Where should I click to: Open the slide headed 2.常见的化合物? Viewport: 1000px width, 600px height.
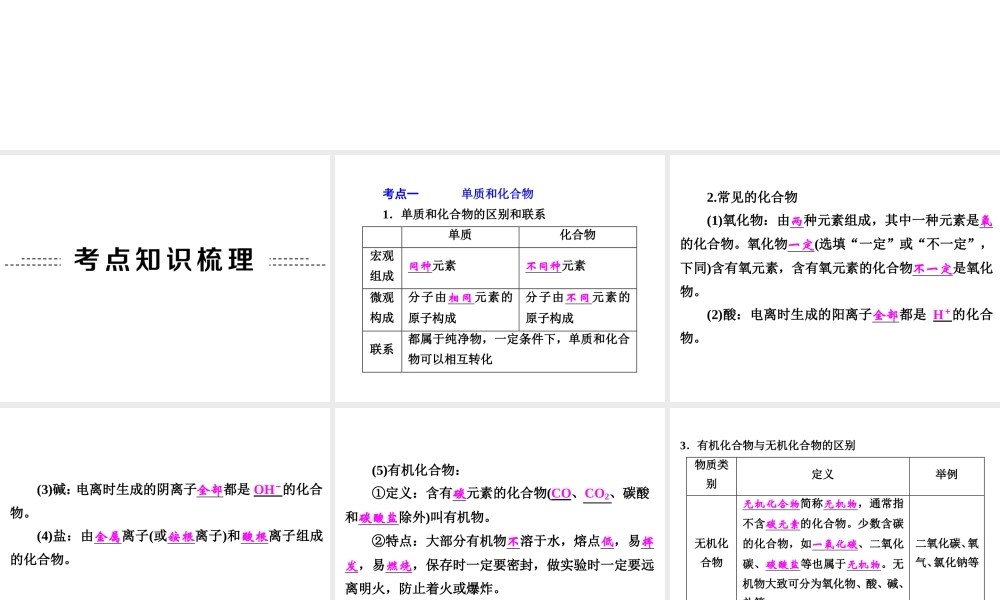(x=835, y=278)
